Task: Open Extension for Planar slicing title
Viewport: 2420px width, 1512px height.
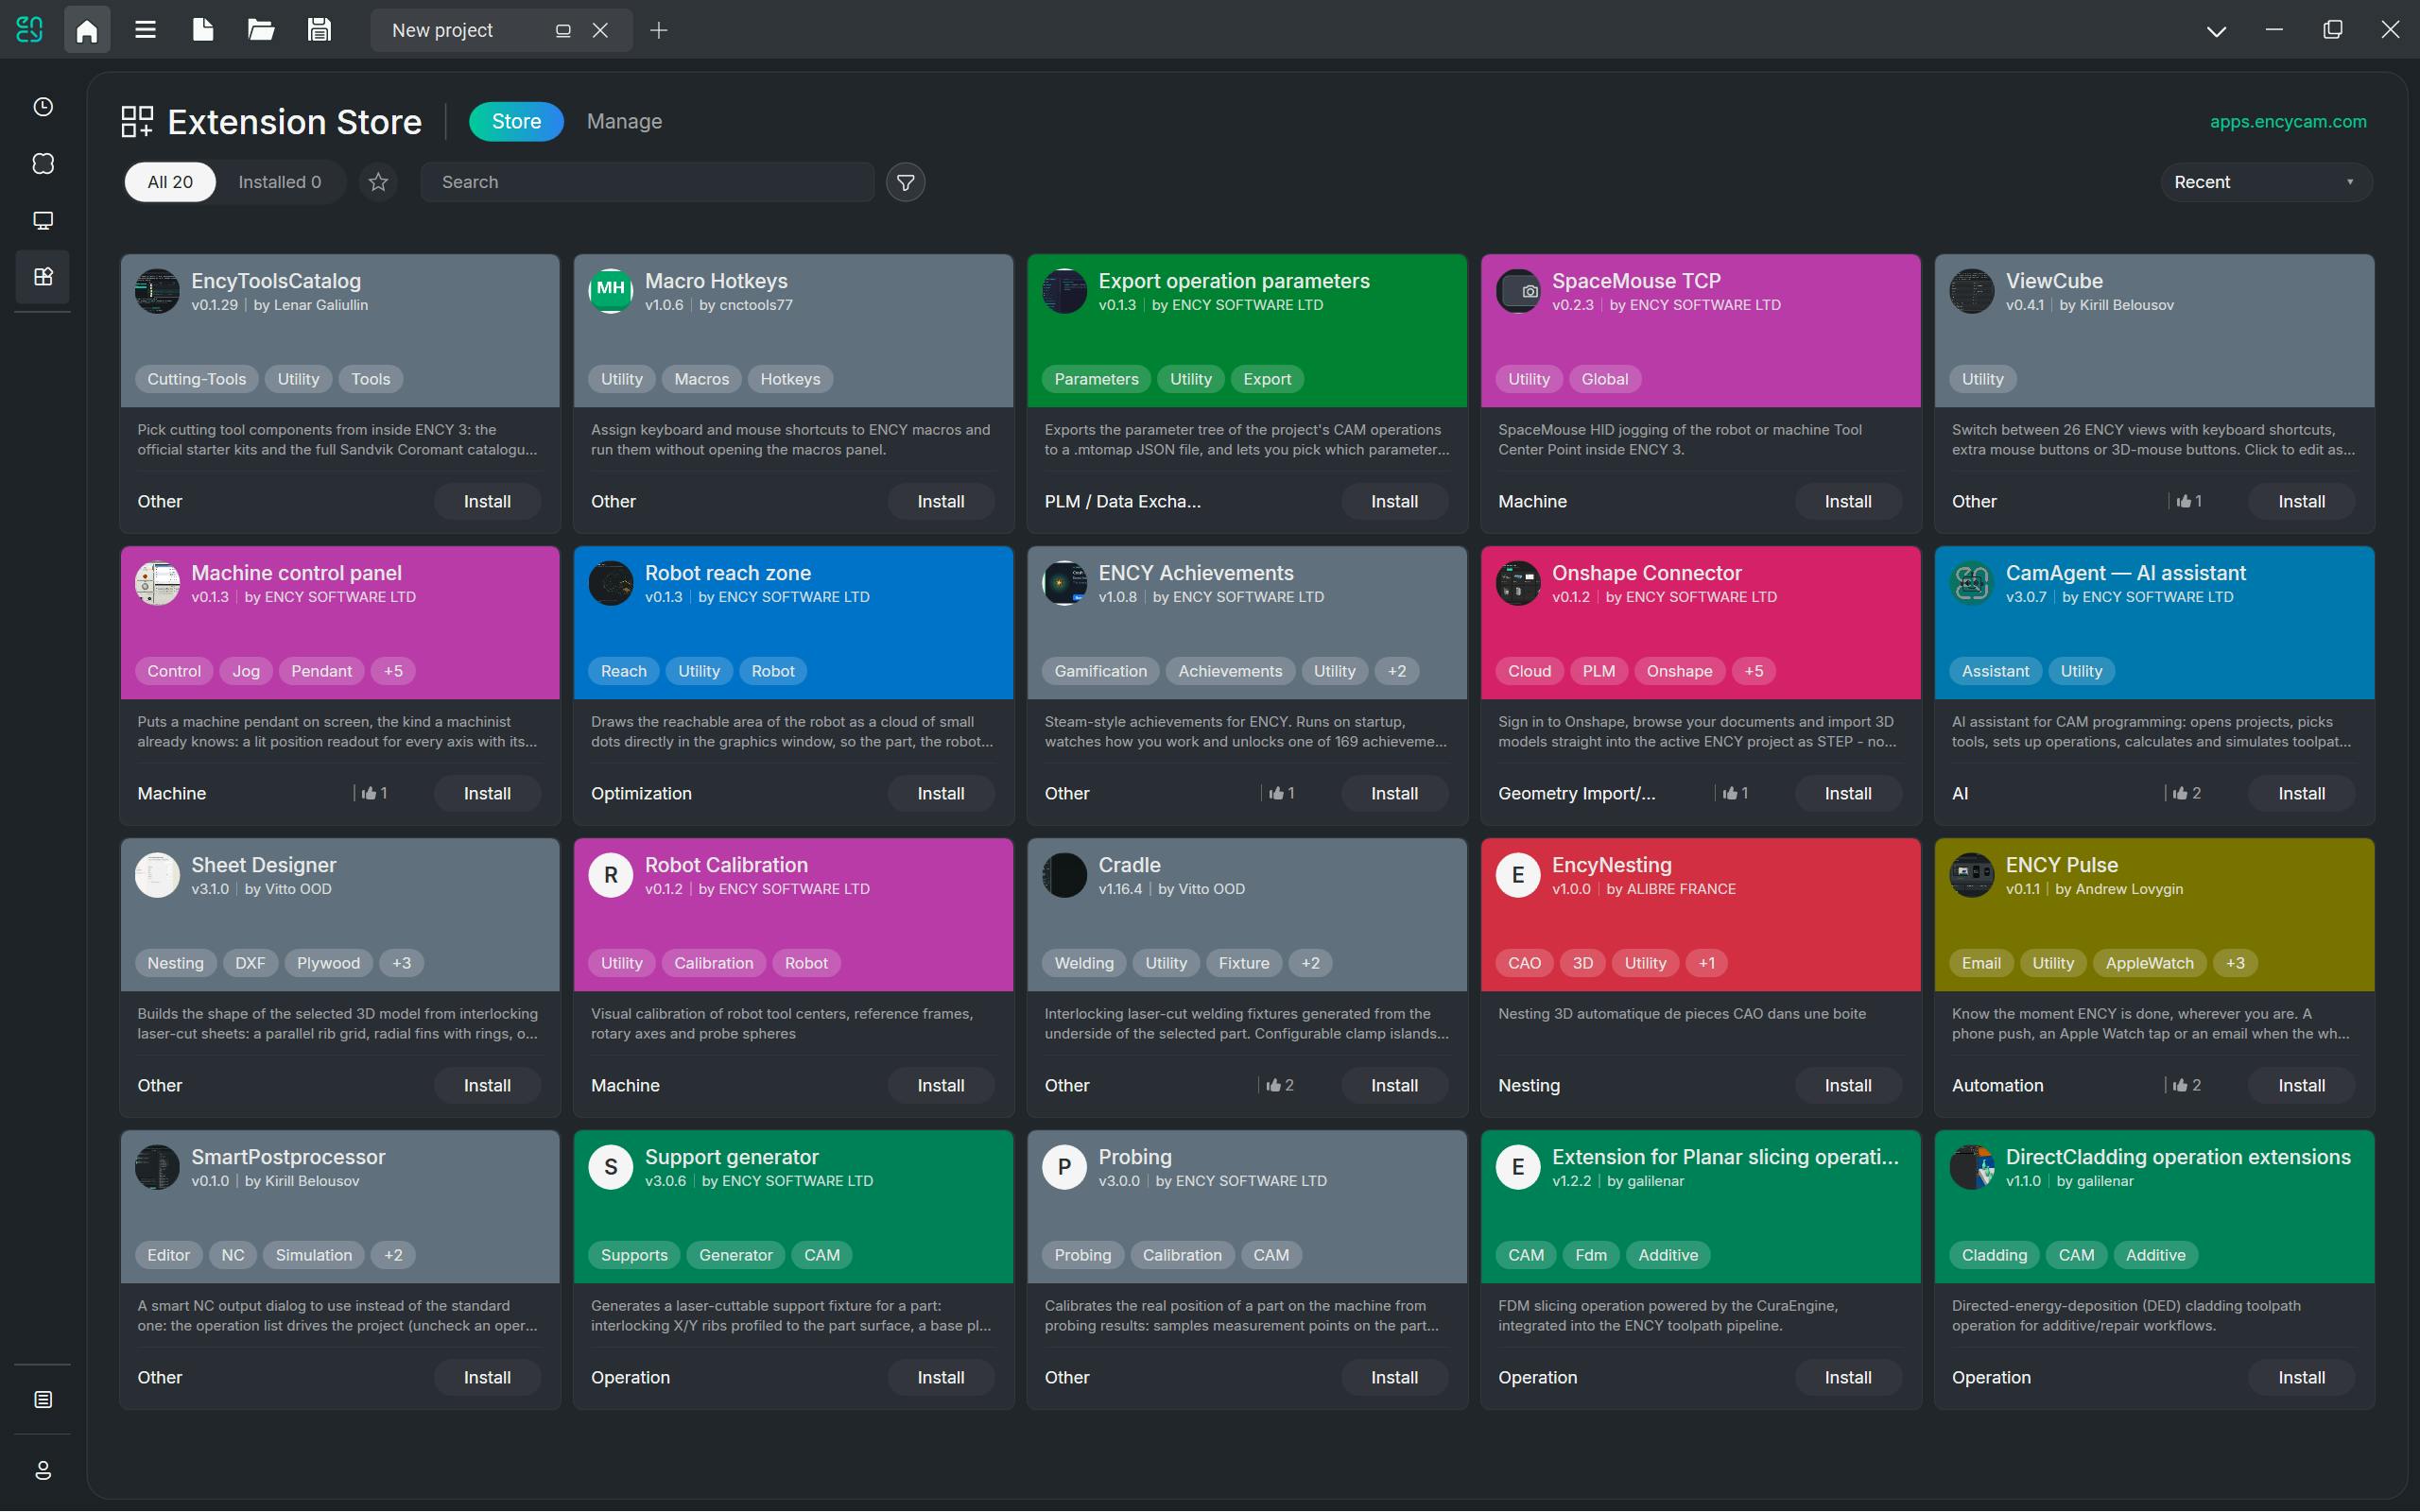Action: pyautogui.click(x=1725, y=1157)
